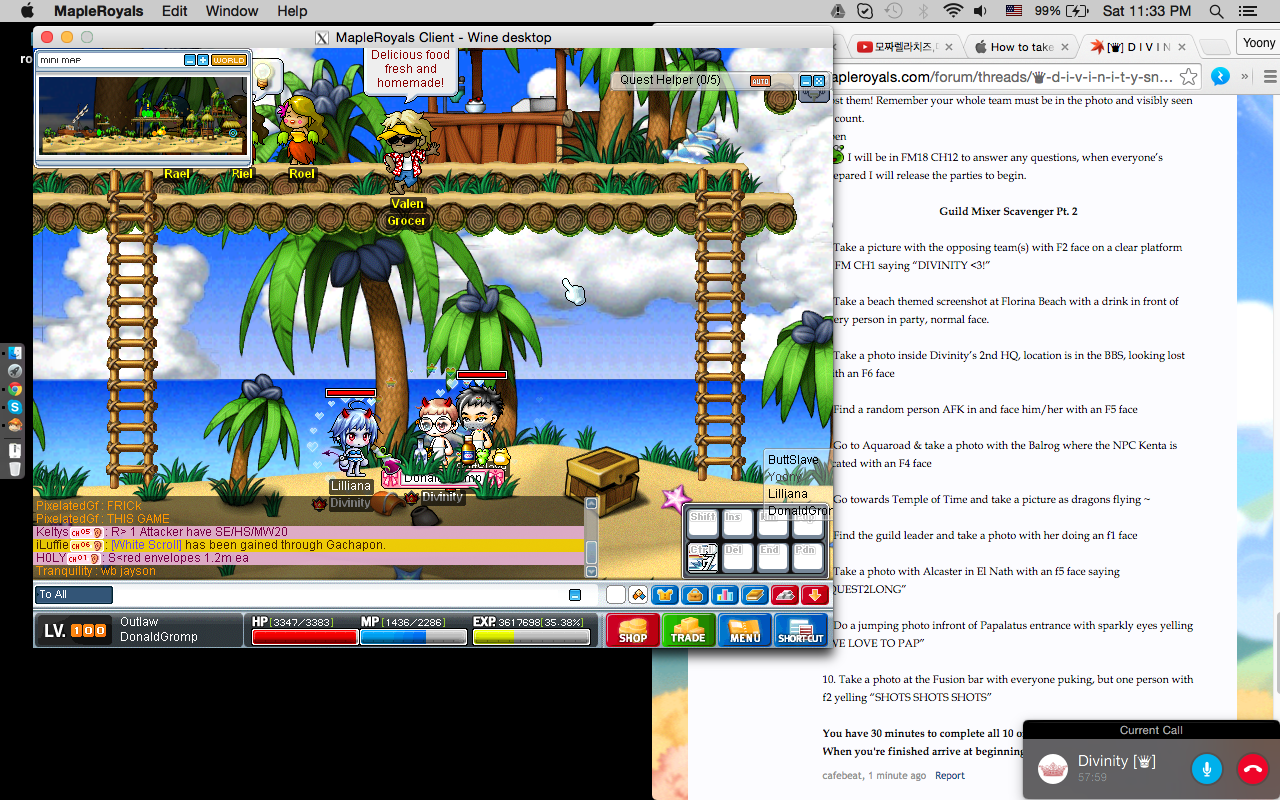The image size is (1280, 800).
Task: Click the Divinity call avatar
Action: (1053, 769)
